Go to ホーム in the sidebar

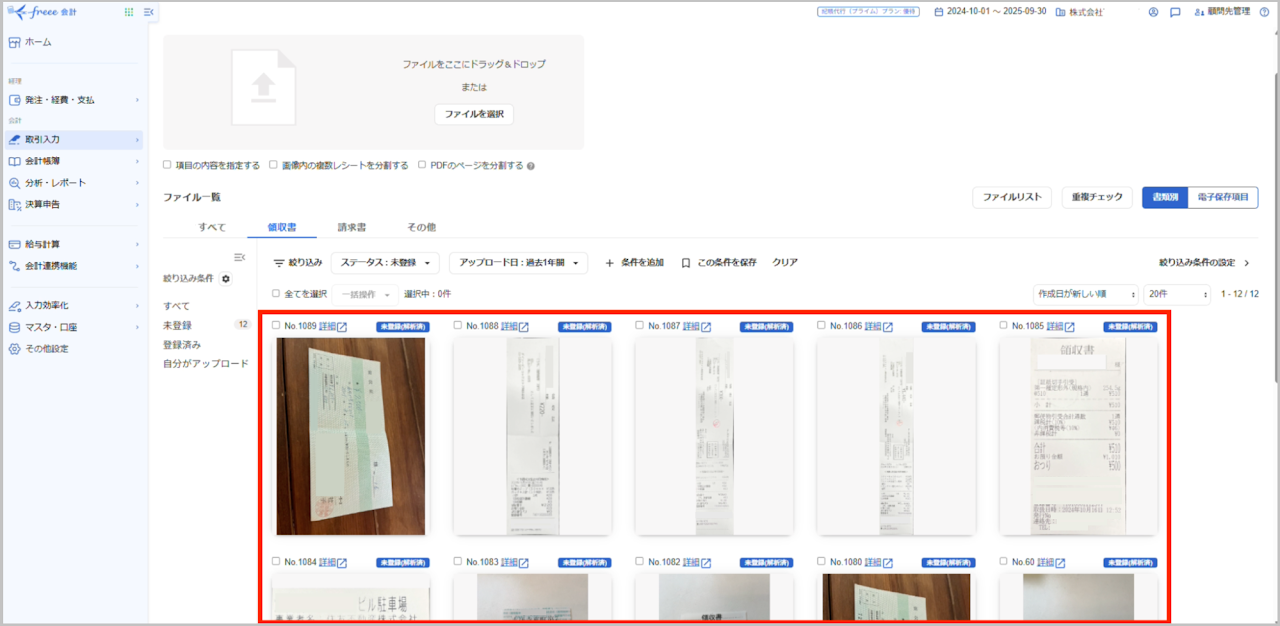point(38,42)
